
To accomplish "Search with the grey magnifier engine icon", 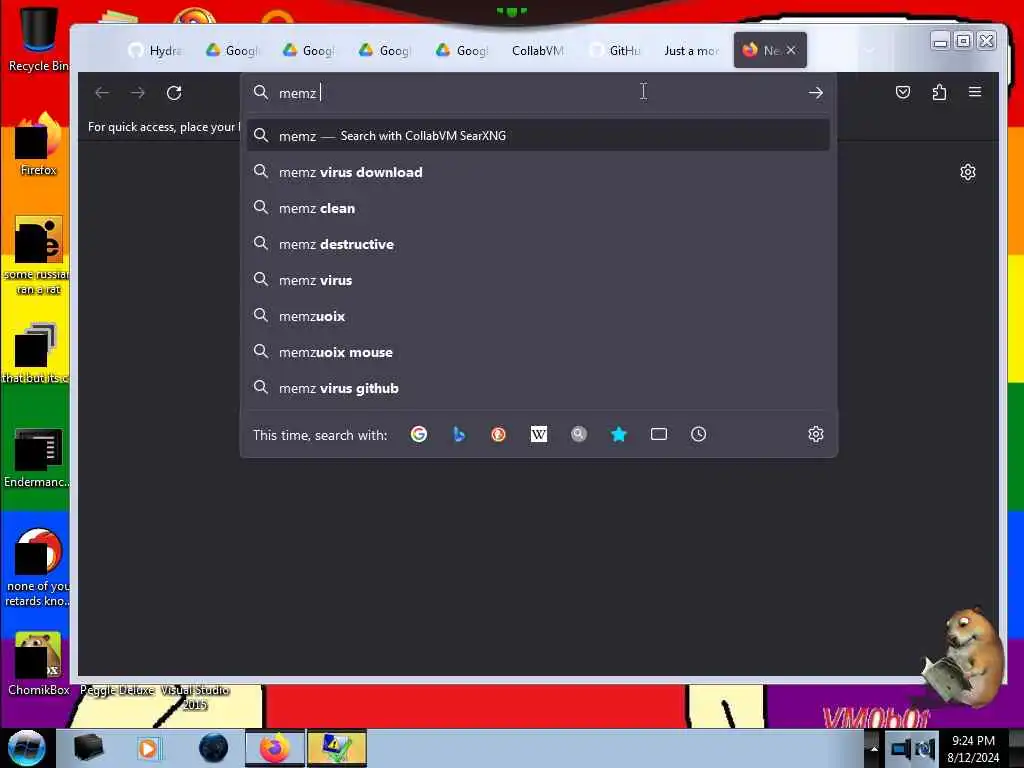I will [579, 434].
